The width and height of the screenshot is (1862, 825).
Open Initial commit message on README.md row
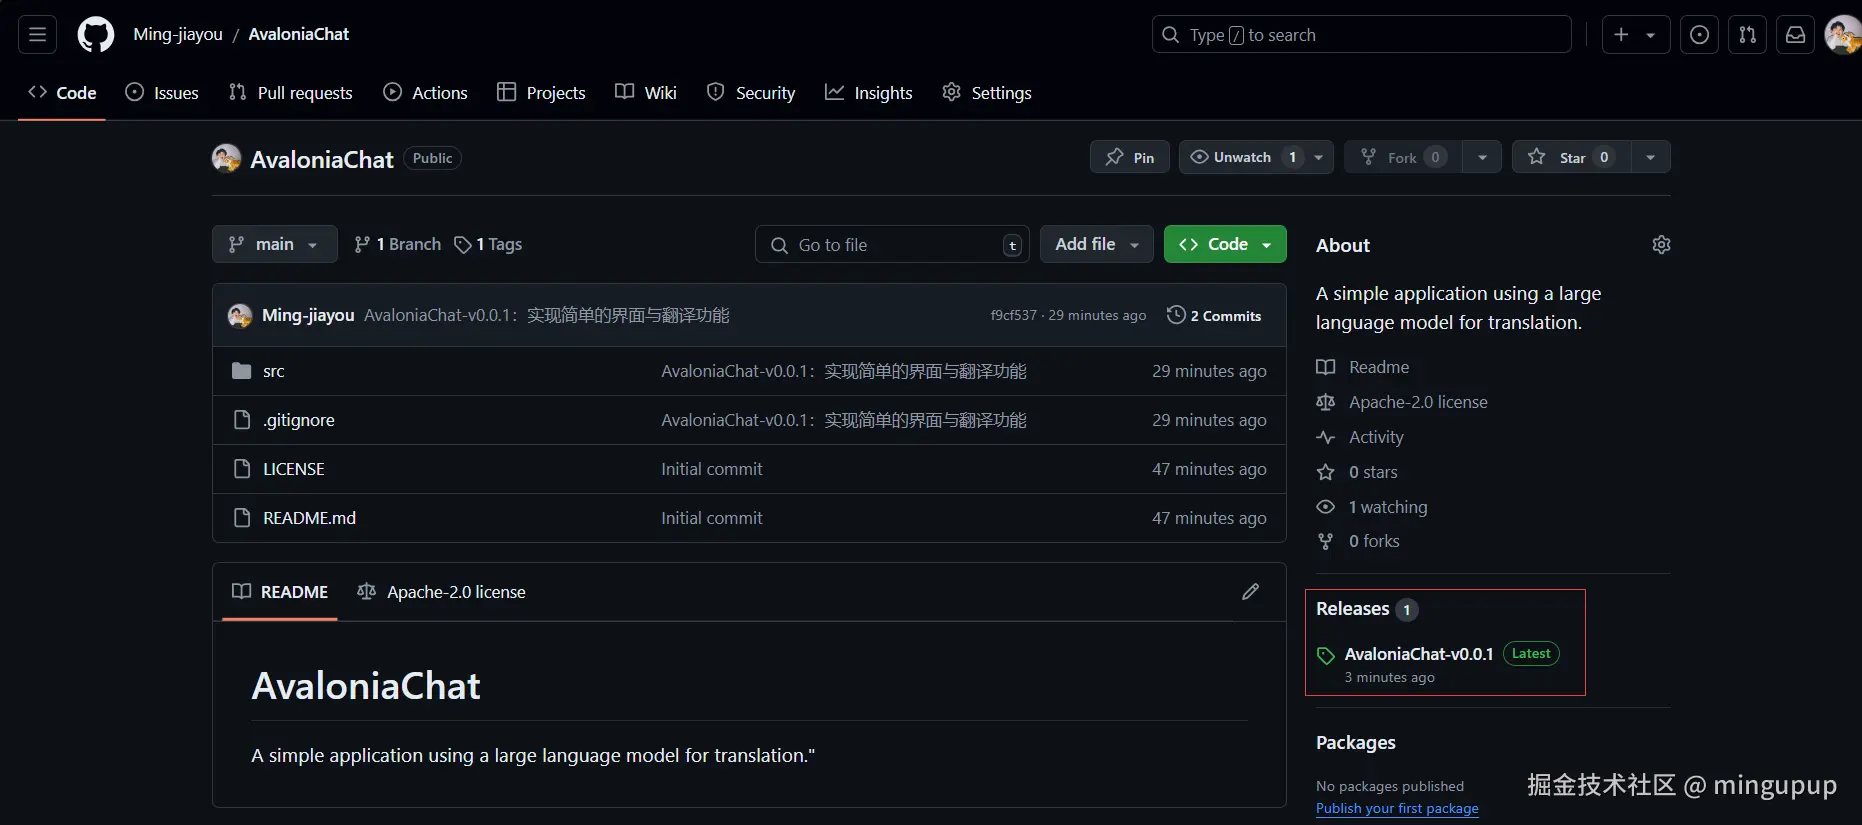[712, 518]
